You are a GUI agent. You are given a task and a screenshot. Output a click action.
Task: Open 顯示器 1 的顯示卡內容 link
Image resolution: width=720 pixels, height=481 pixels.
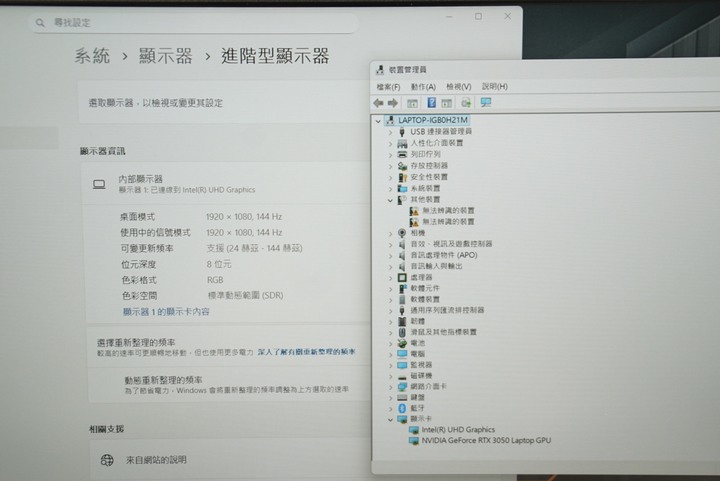pos(166,312)
